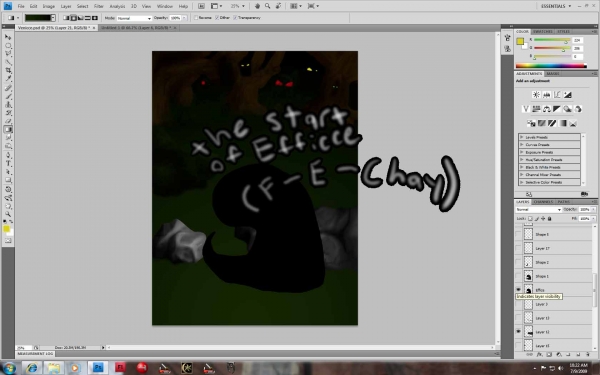The height and width of the screenshot is (375, 600).
Task: Select the Layer 17 layer
Action: (558, 248)
